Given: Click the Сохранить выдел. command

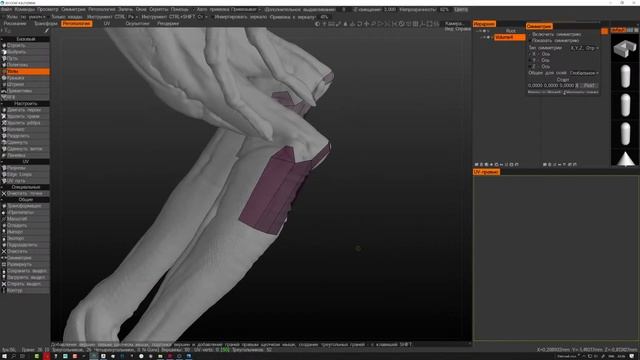Looking at the screenshot, I should coord(25,271).
